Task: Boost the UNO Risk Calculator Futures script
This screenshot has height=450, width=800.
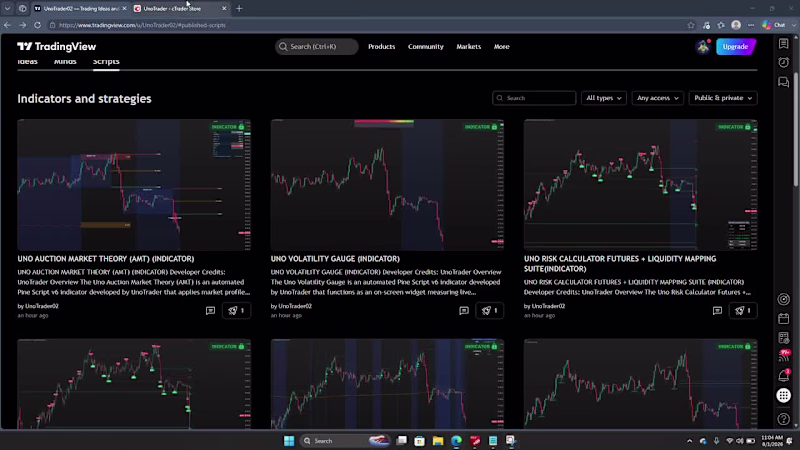Action: (x=743, y=311)
